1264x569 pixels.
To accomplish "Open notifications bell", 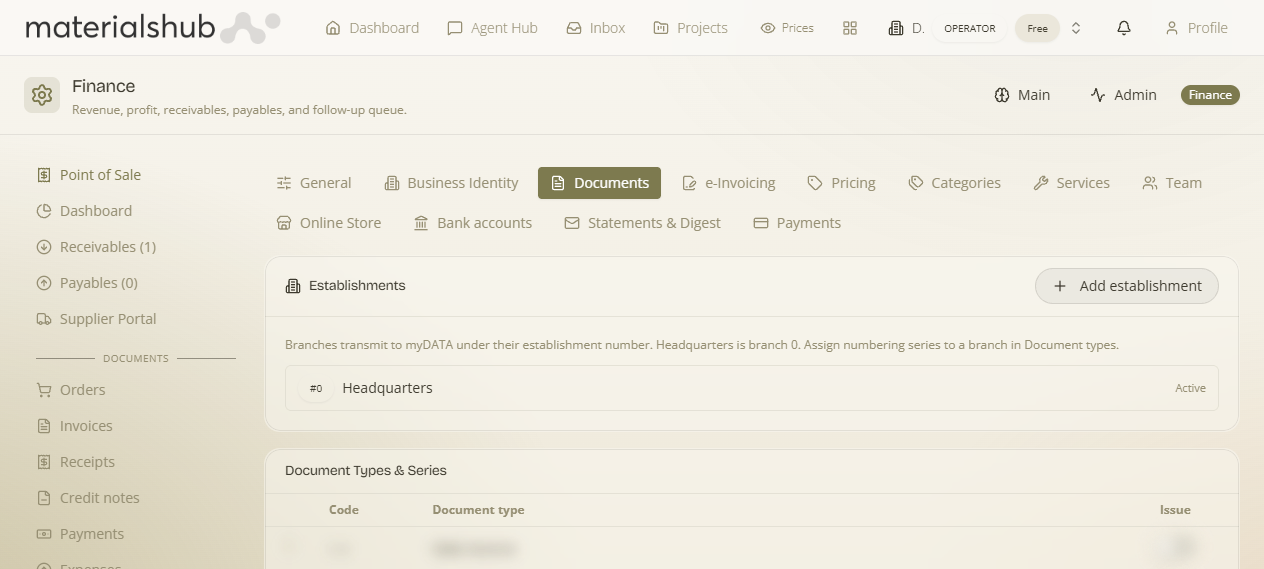I will 1124,28.
